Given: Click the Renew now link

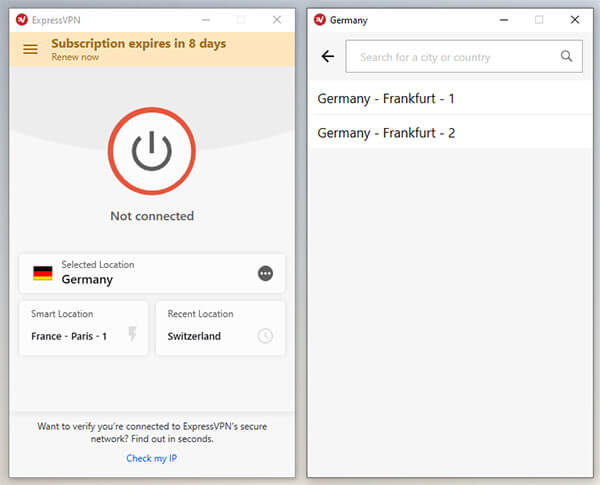Looking at the screenshot, I should click(x=75, y=57).
